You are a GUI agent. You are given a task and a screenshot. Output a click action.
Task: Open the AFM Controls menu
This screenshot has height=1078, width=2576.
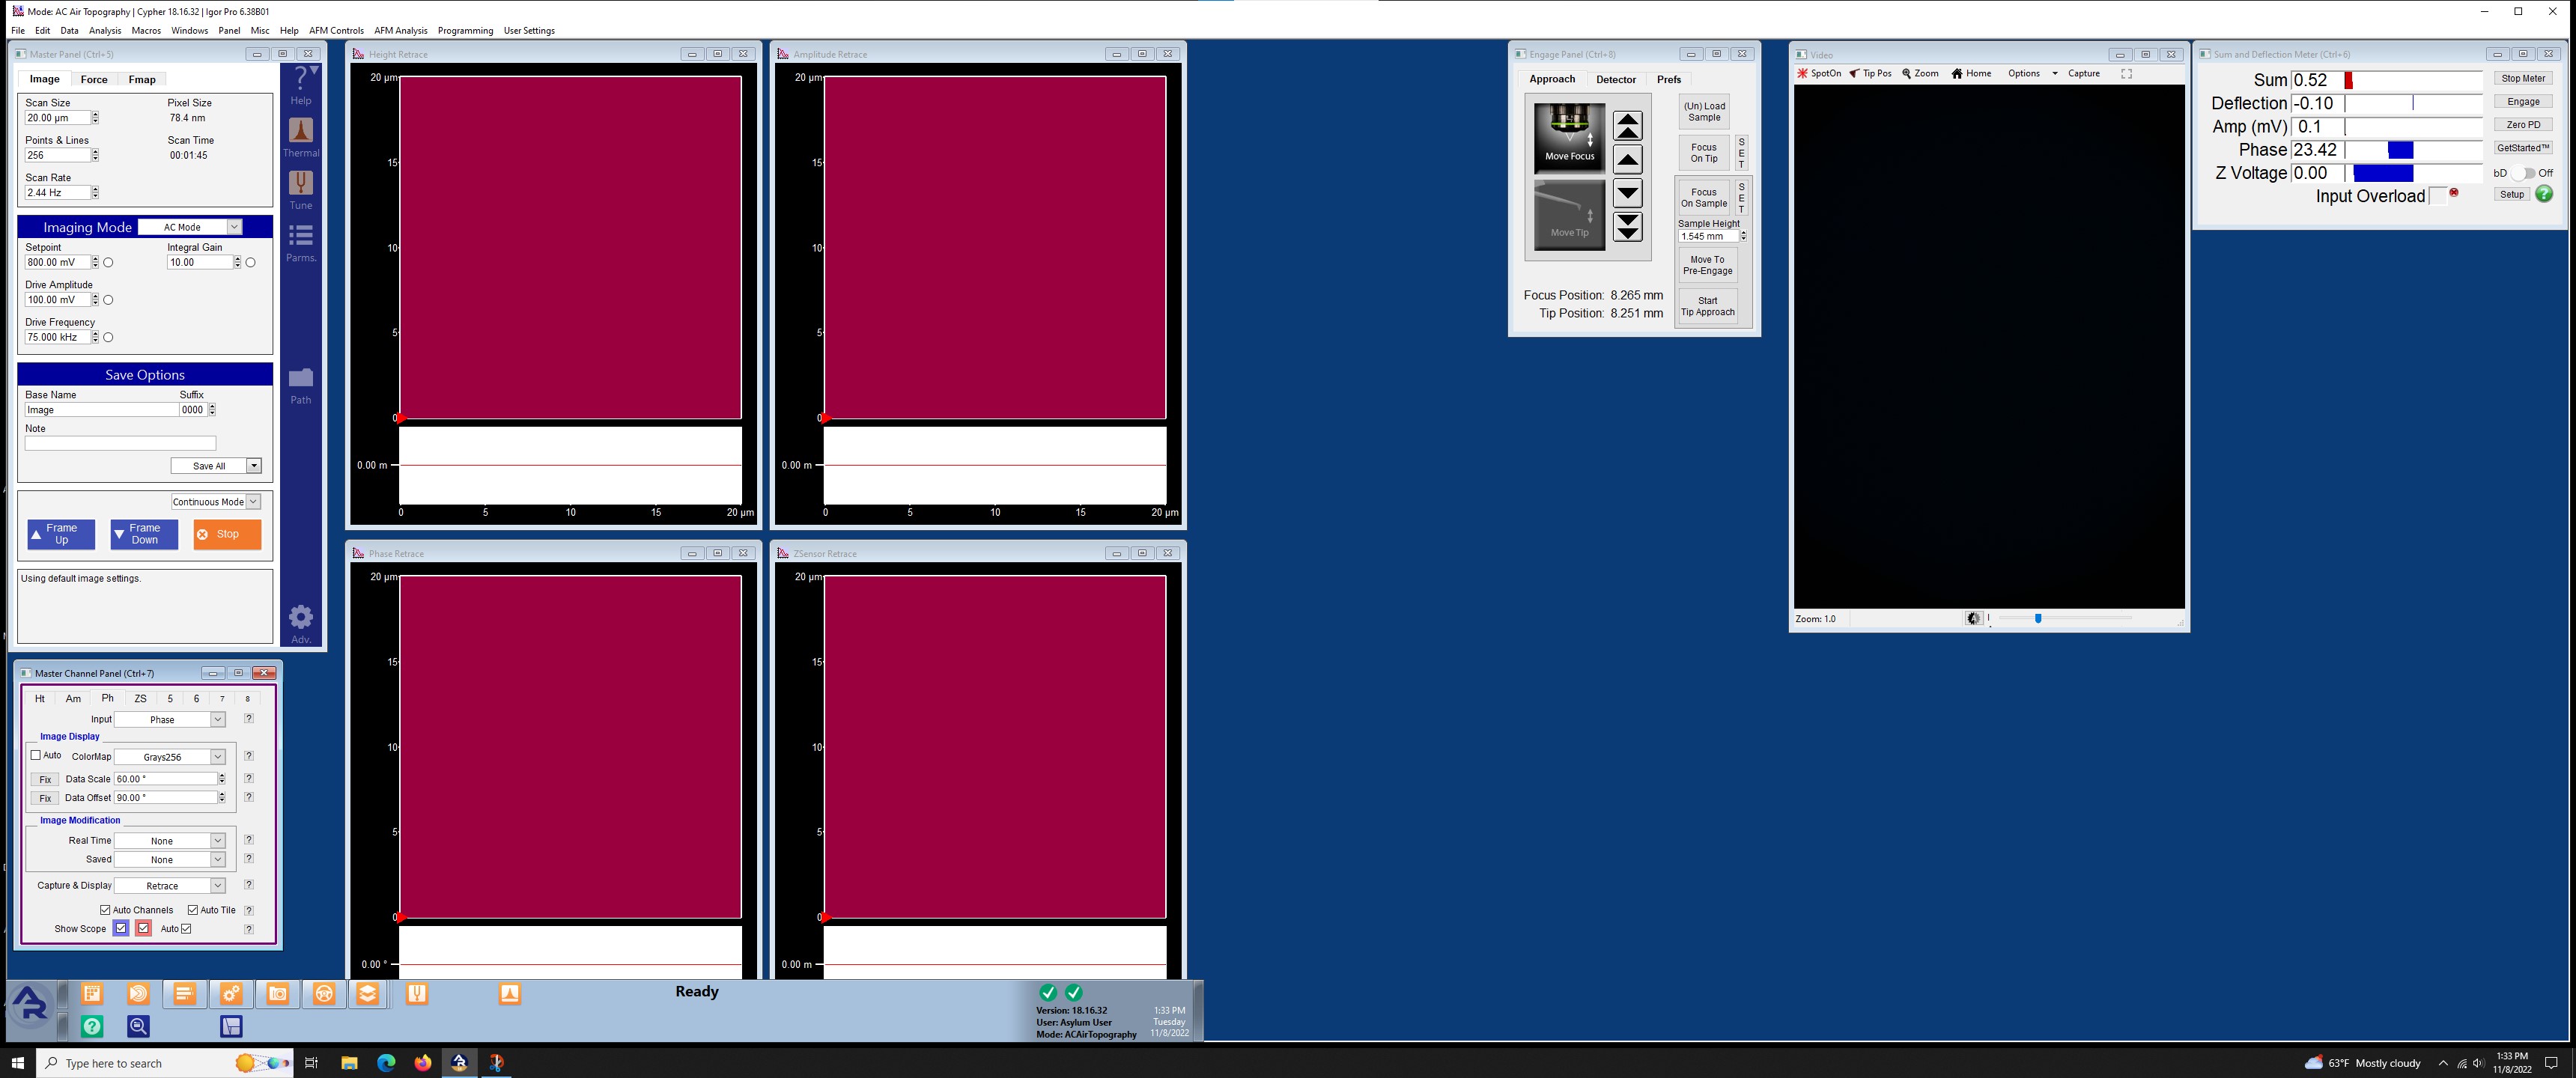pyautogui.click(x=337, y=31)
